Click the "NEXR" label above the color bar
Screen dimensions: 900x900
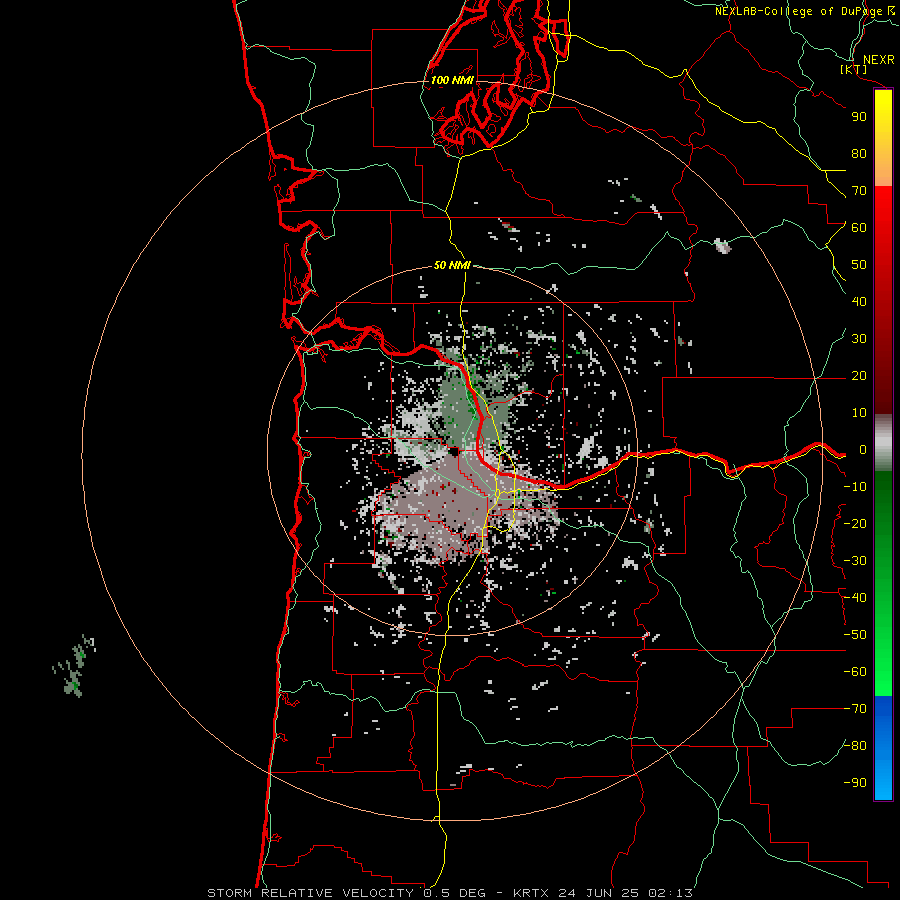coord(879,60)
